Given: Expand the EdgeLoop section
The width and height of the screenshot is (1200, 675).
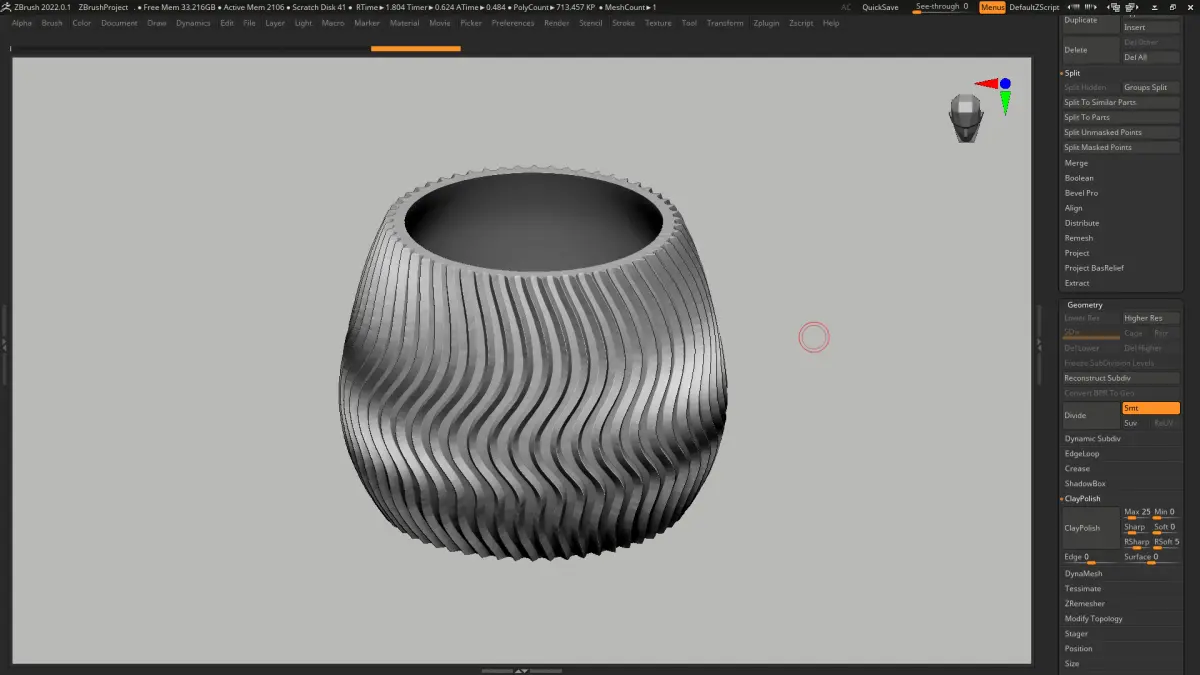Looking at the screenshot, I should 1081,453.
